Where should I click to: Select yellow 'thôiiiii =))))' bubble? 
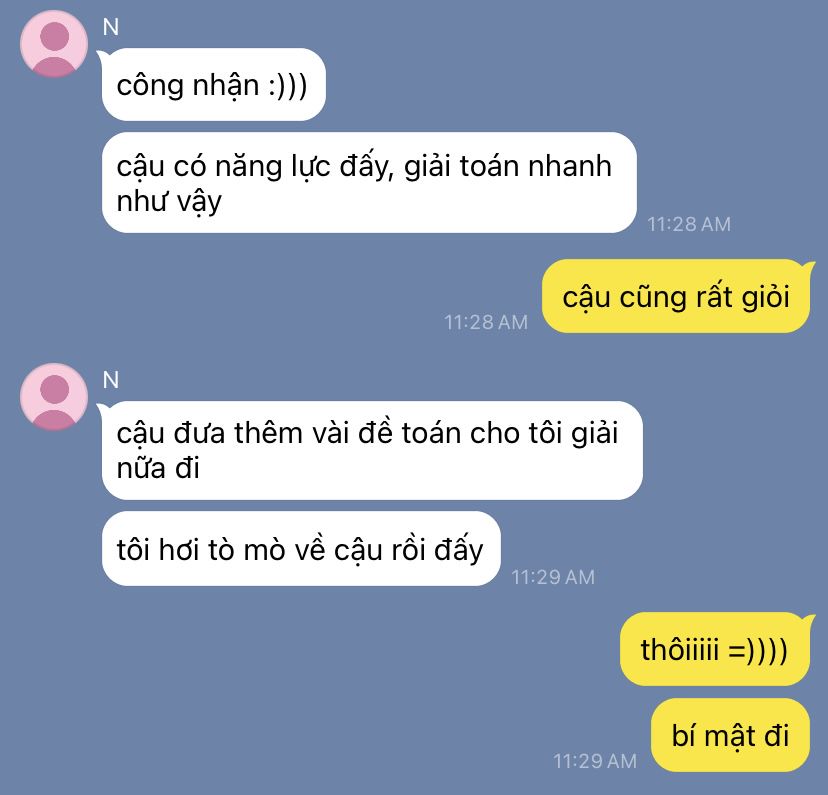[714, 649]
